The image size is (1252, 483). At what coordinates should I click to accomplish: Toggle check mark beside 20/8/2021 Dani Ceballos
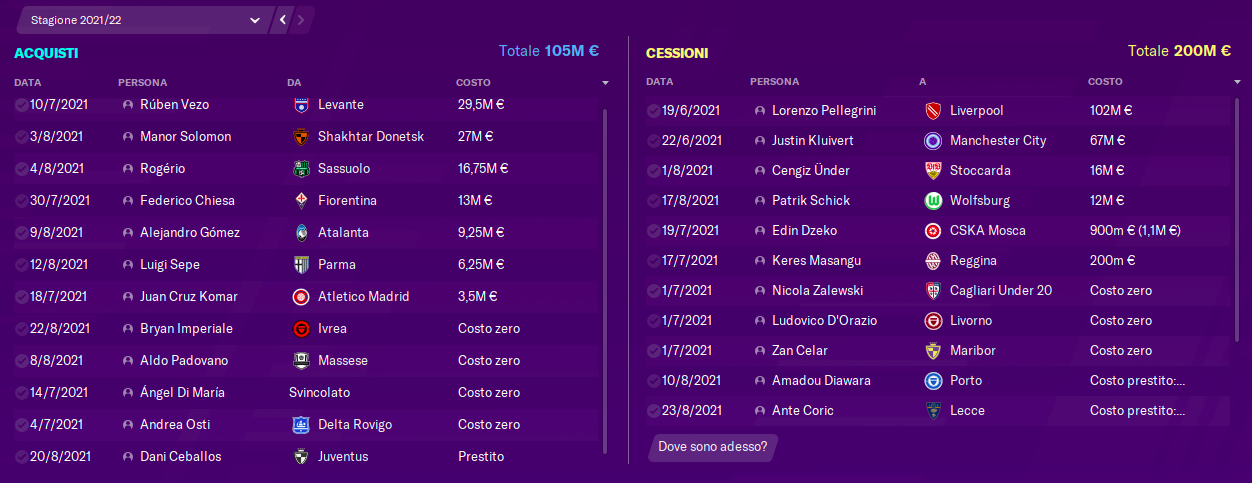point(21,457)
